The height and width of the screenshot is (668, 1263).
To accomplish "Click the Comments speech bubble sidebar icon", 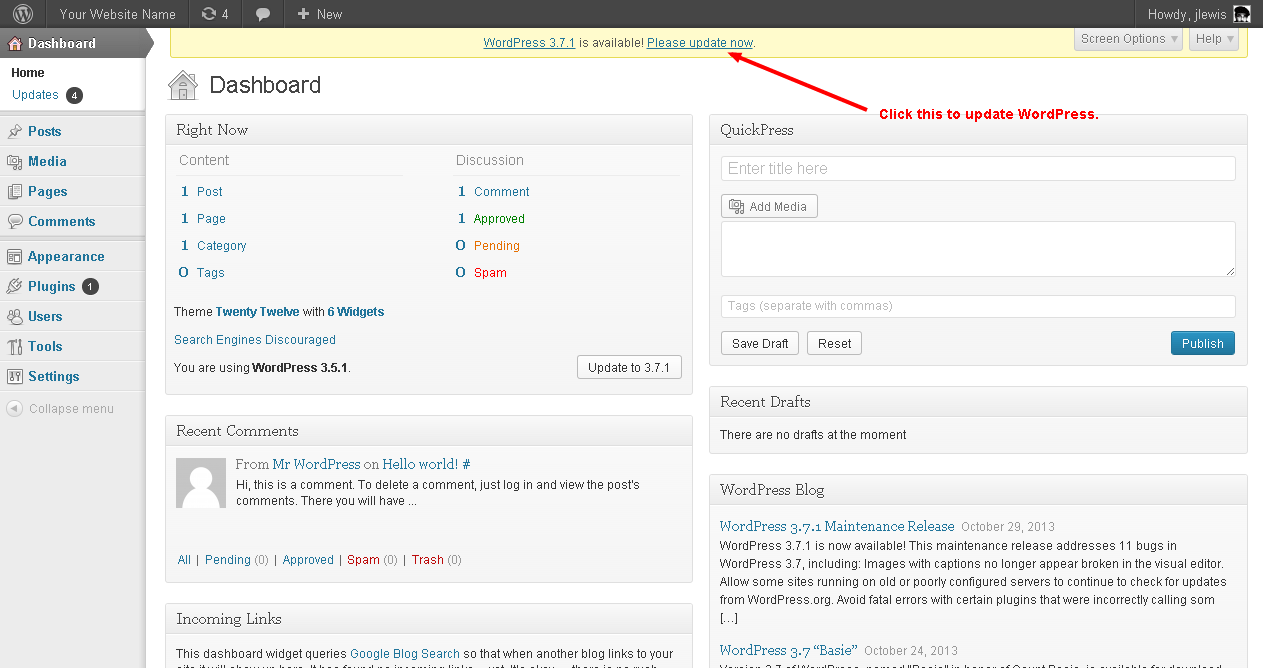I will click(x=15, y=221).
